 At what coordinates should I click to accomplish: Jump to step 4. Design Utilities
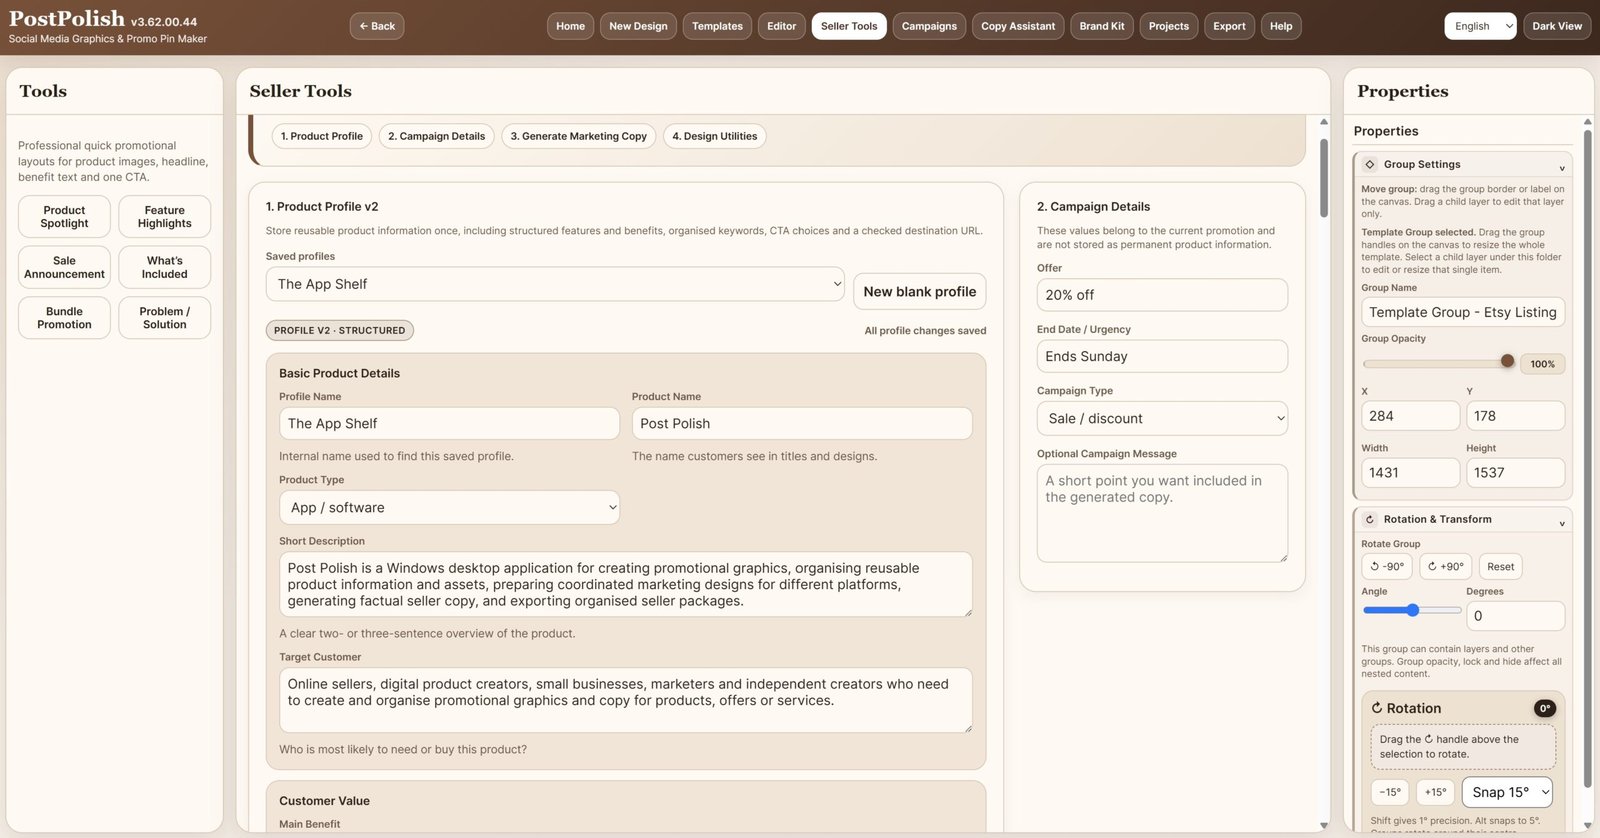pyautogui.click(x=714, y=136)
